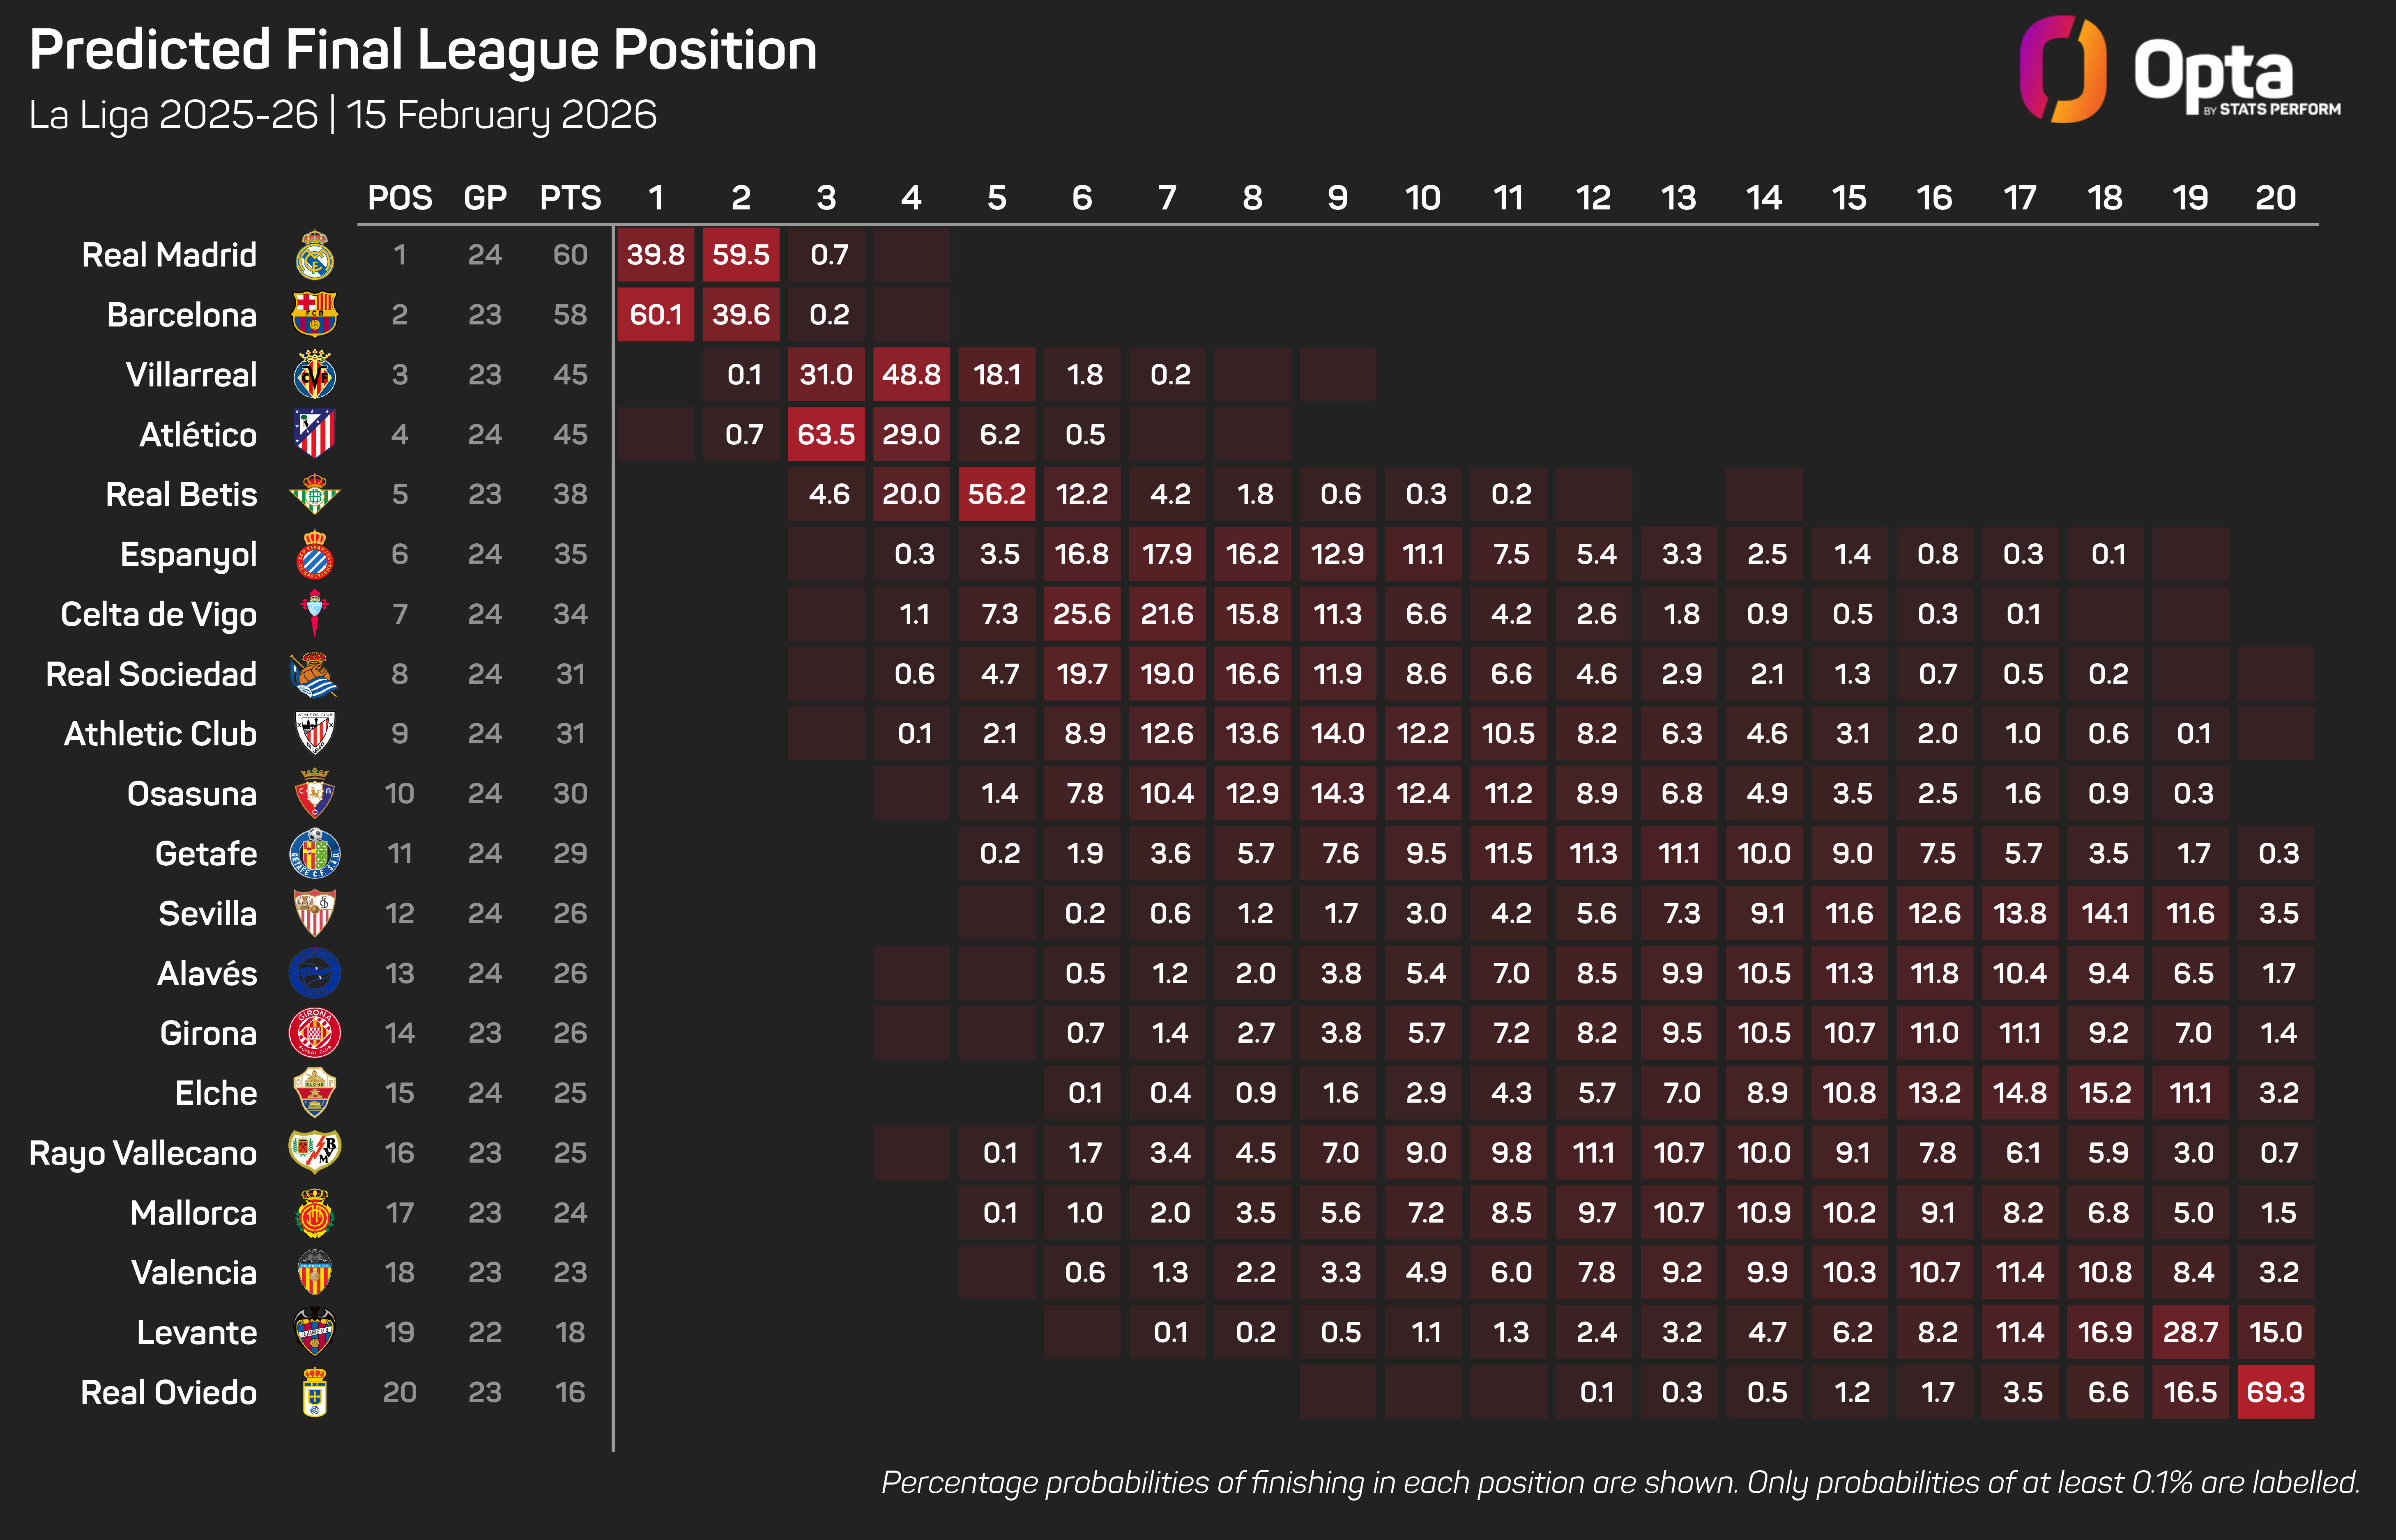
Task: Click the PTS column header
Action: 570,198
